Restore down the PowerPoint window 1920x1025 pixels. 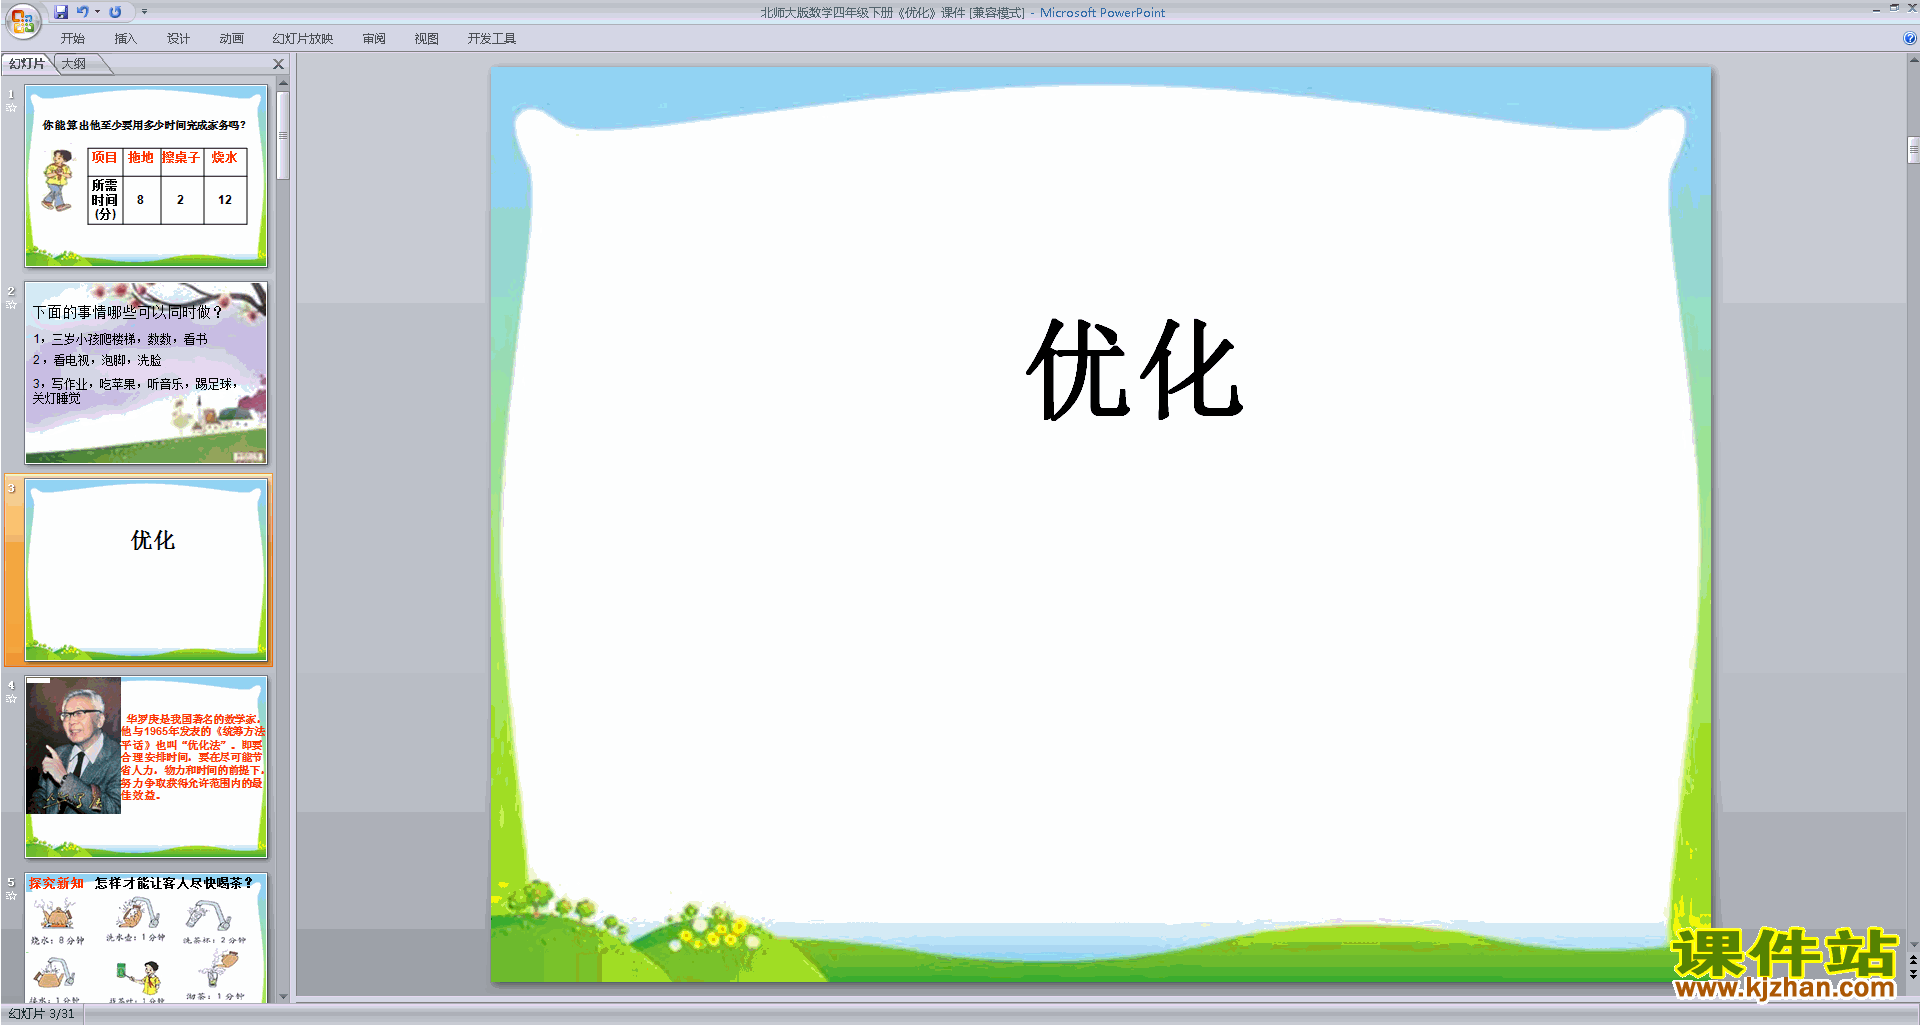(1894, 9)
